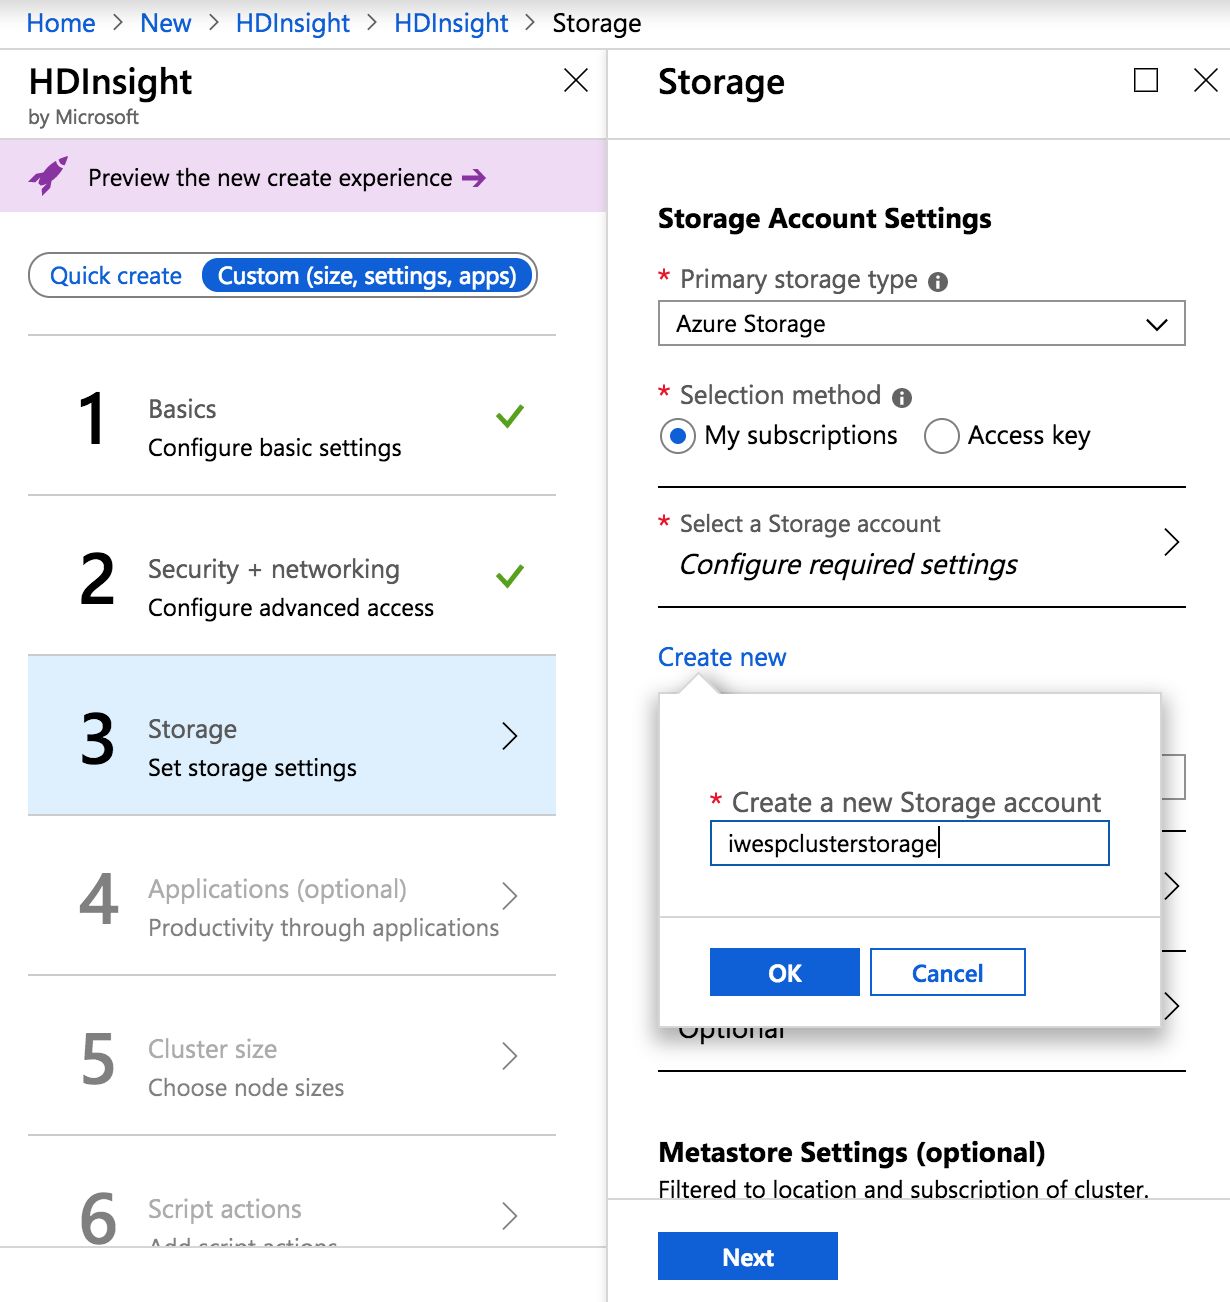Go to Home breadcrumb
Screen dimensions: 1230x1302
point(61,23)
